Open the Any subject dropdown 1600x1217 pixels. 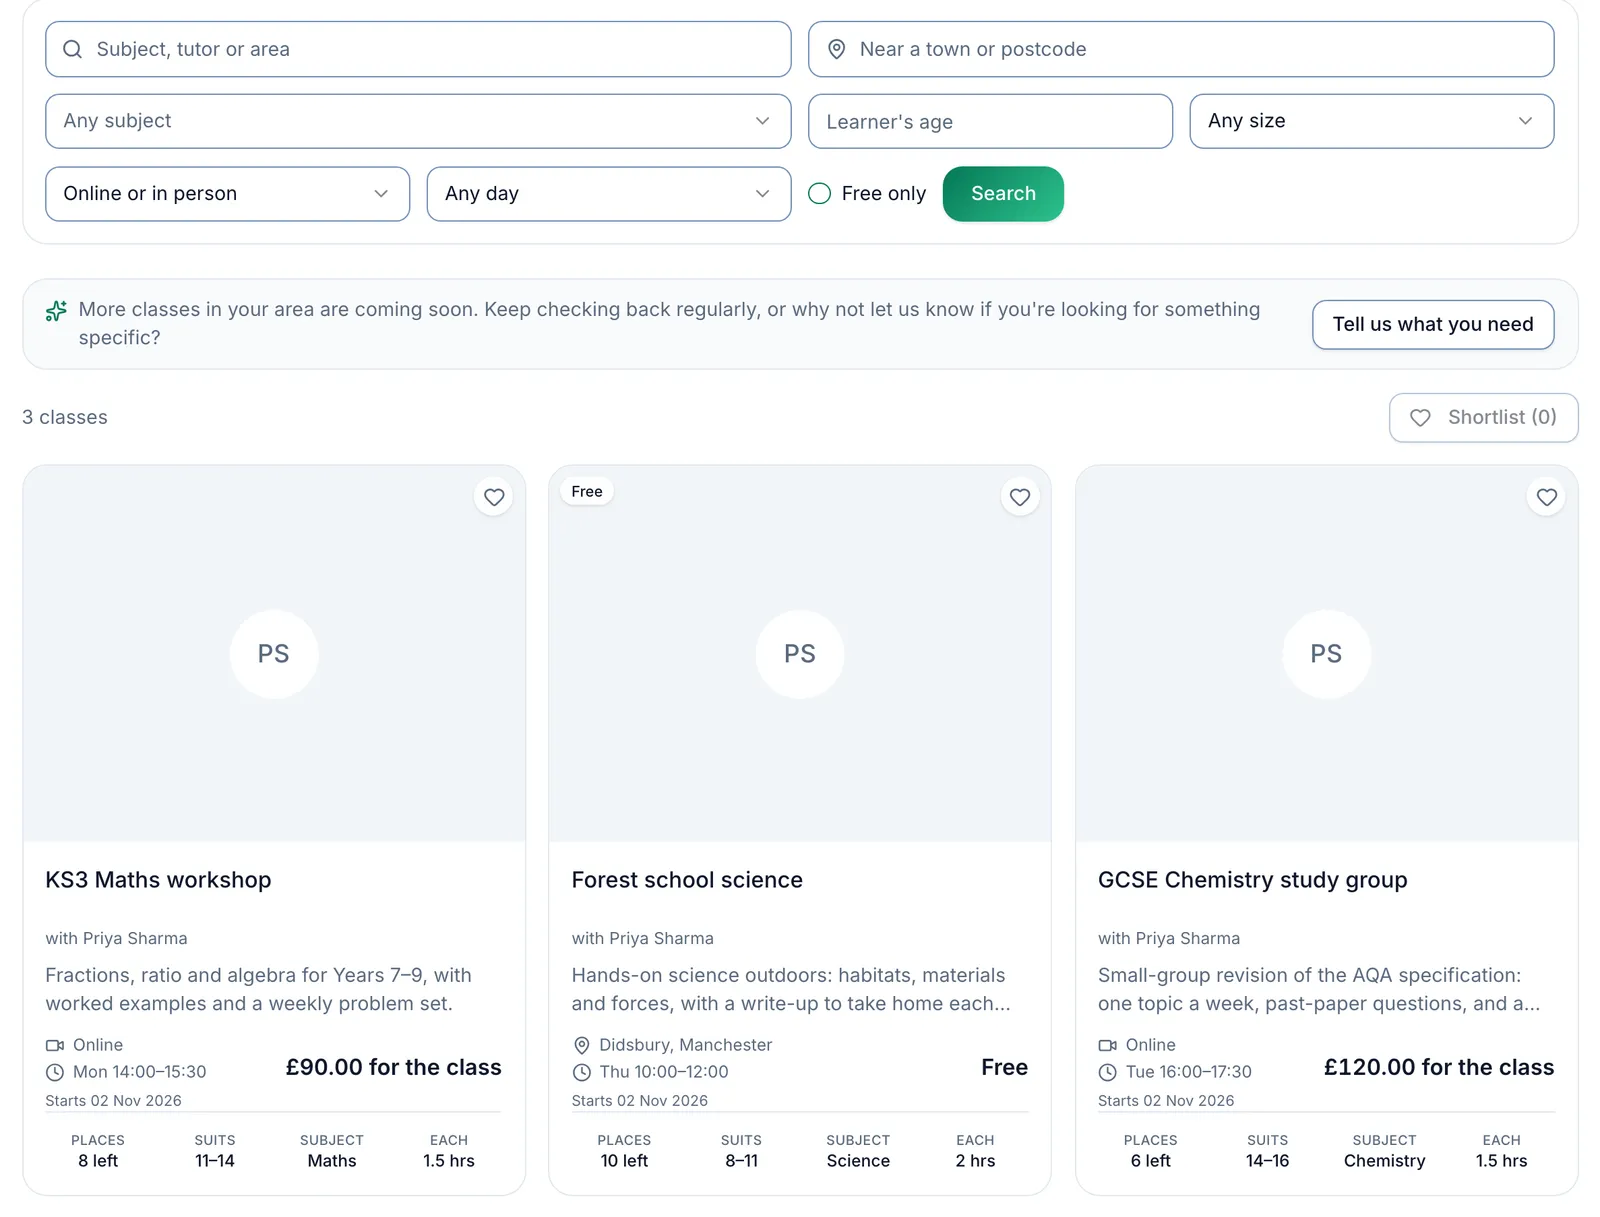tap(418, 121)
